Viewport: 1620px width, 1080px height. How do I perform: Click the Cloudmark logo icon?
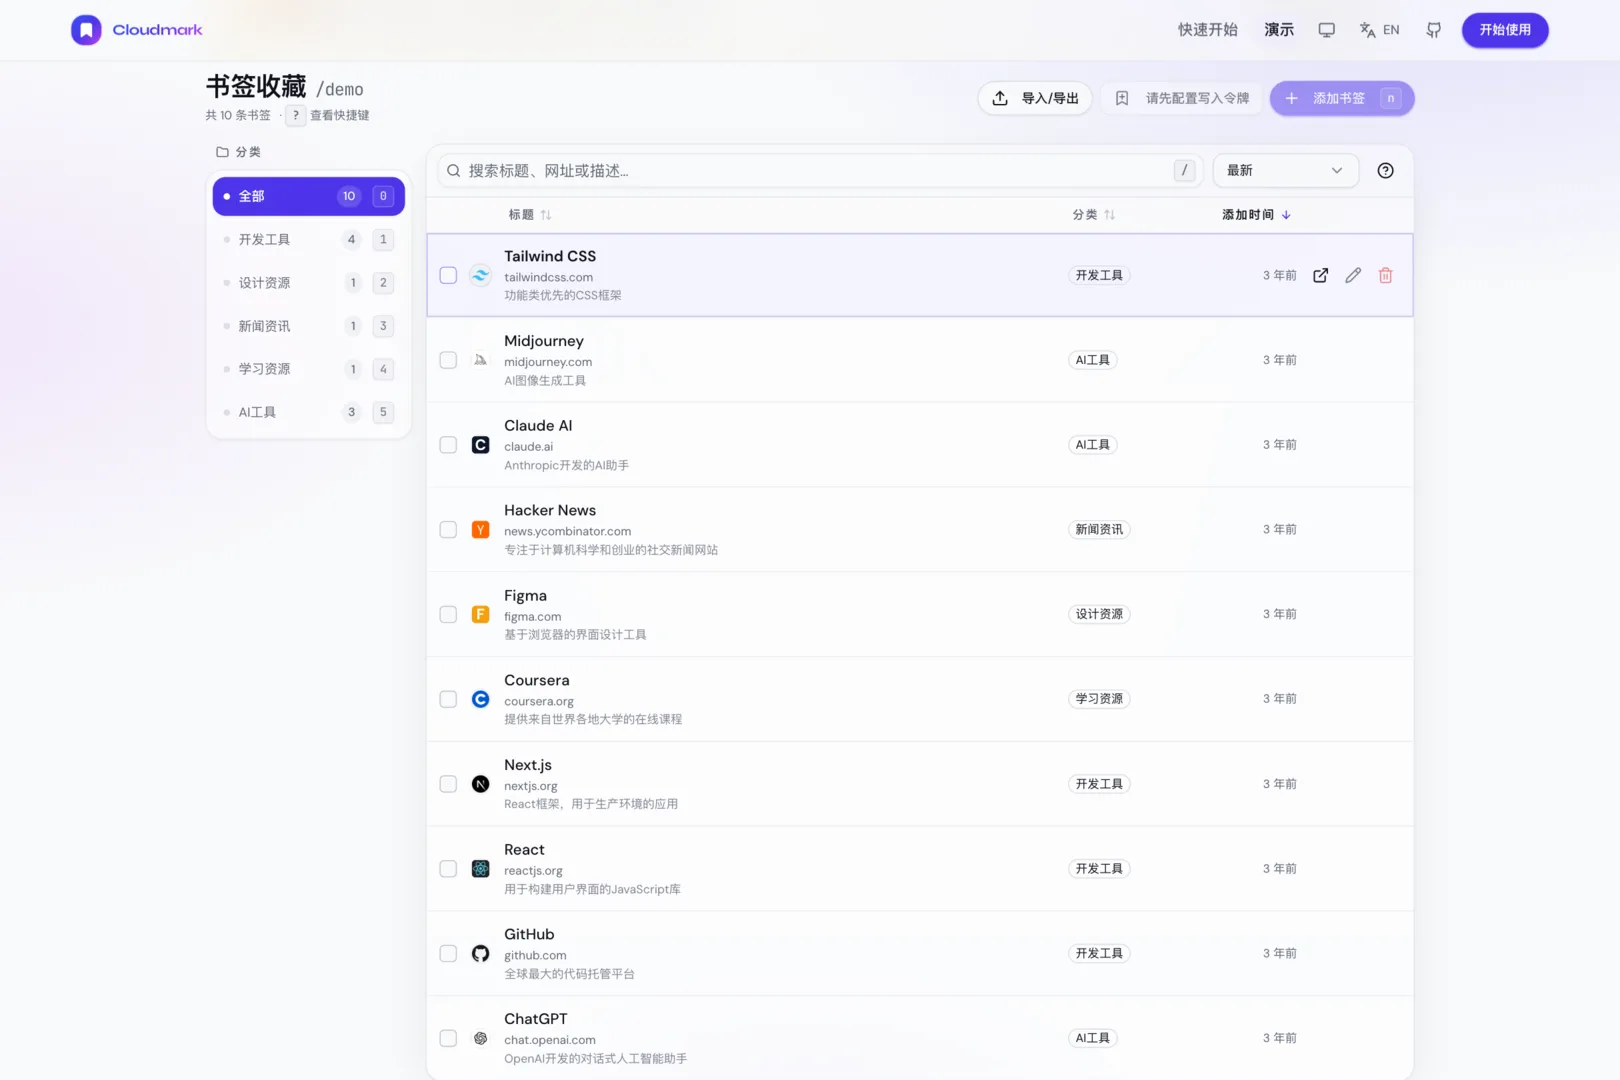(x=86, y=30)
